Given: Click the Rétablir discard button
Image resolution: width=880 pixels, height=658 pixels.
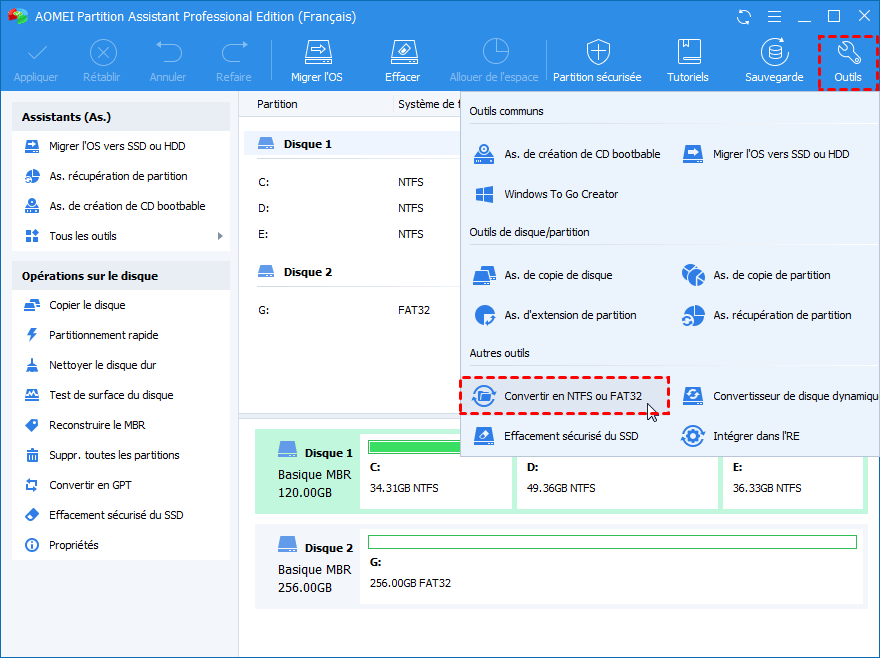Looking at the screenshot, I should (102, 62).
